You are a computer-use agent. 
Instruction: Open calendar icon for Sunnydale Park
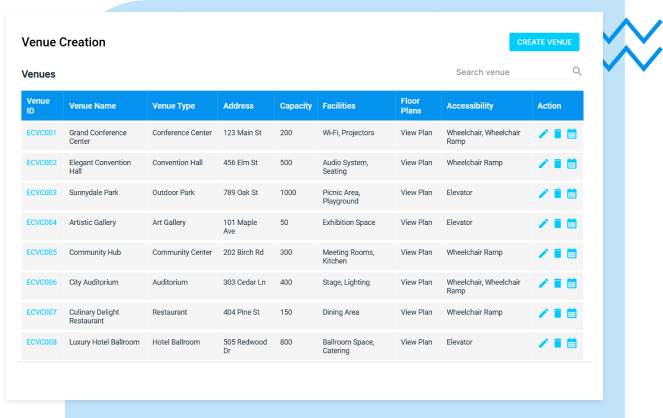[x=572, y=193]
